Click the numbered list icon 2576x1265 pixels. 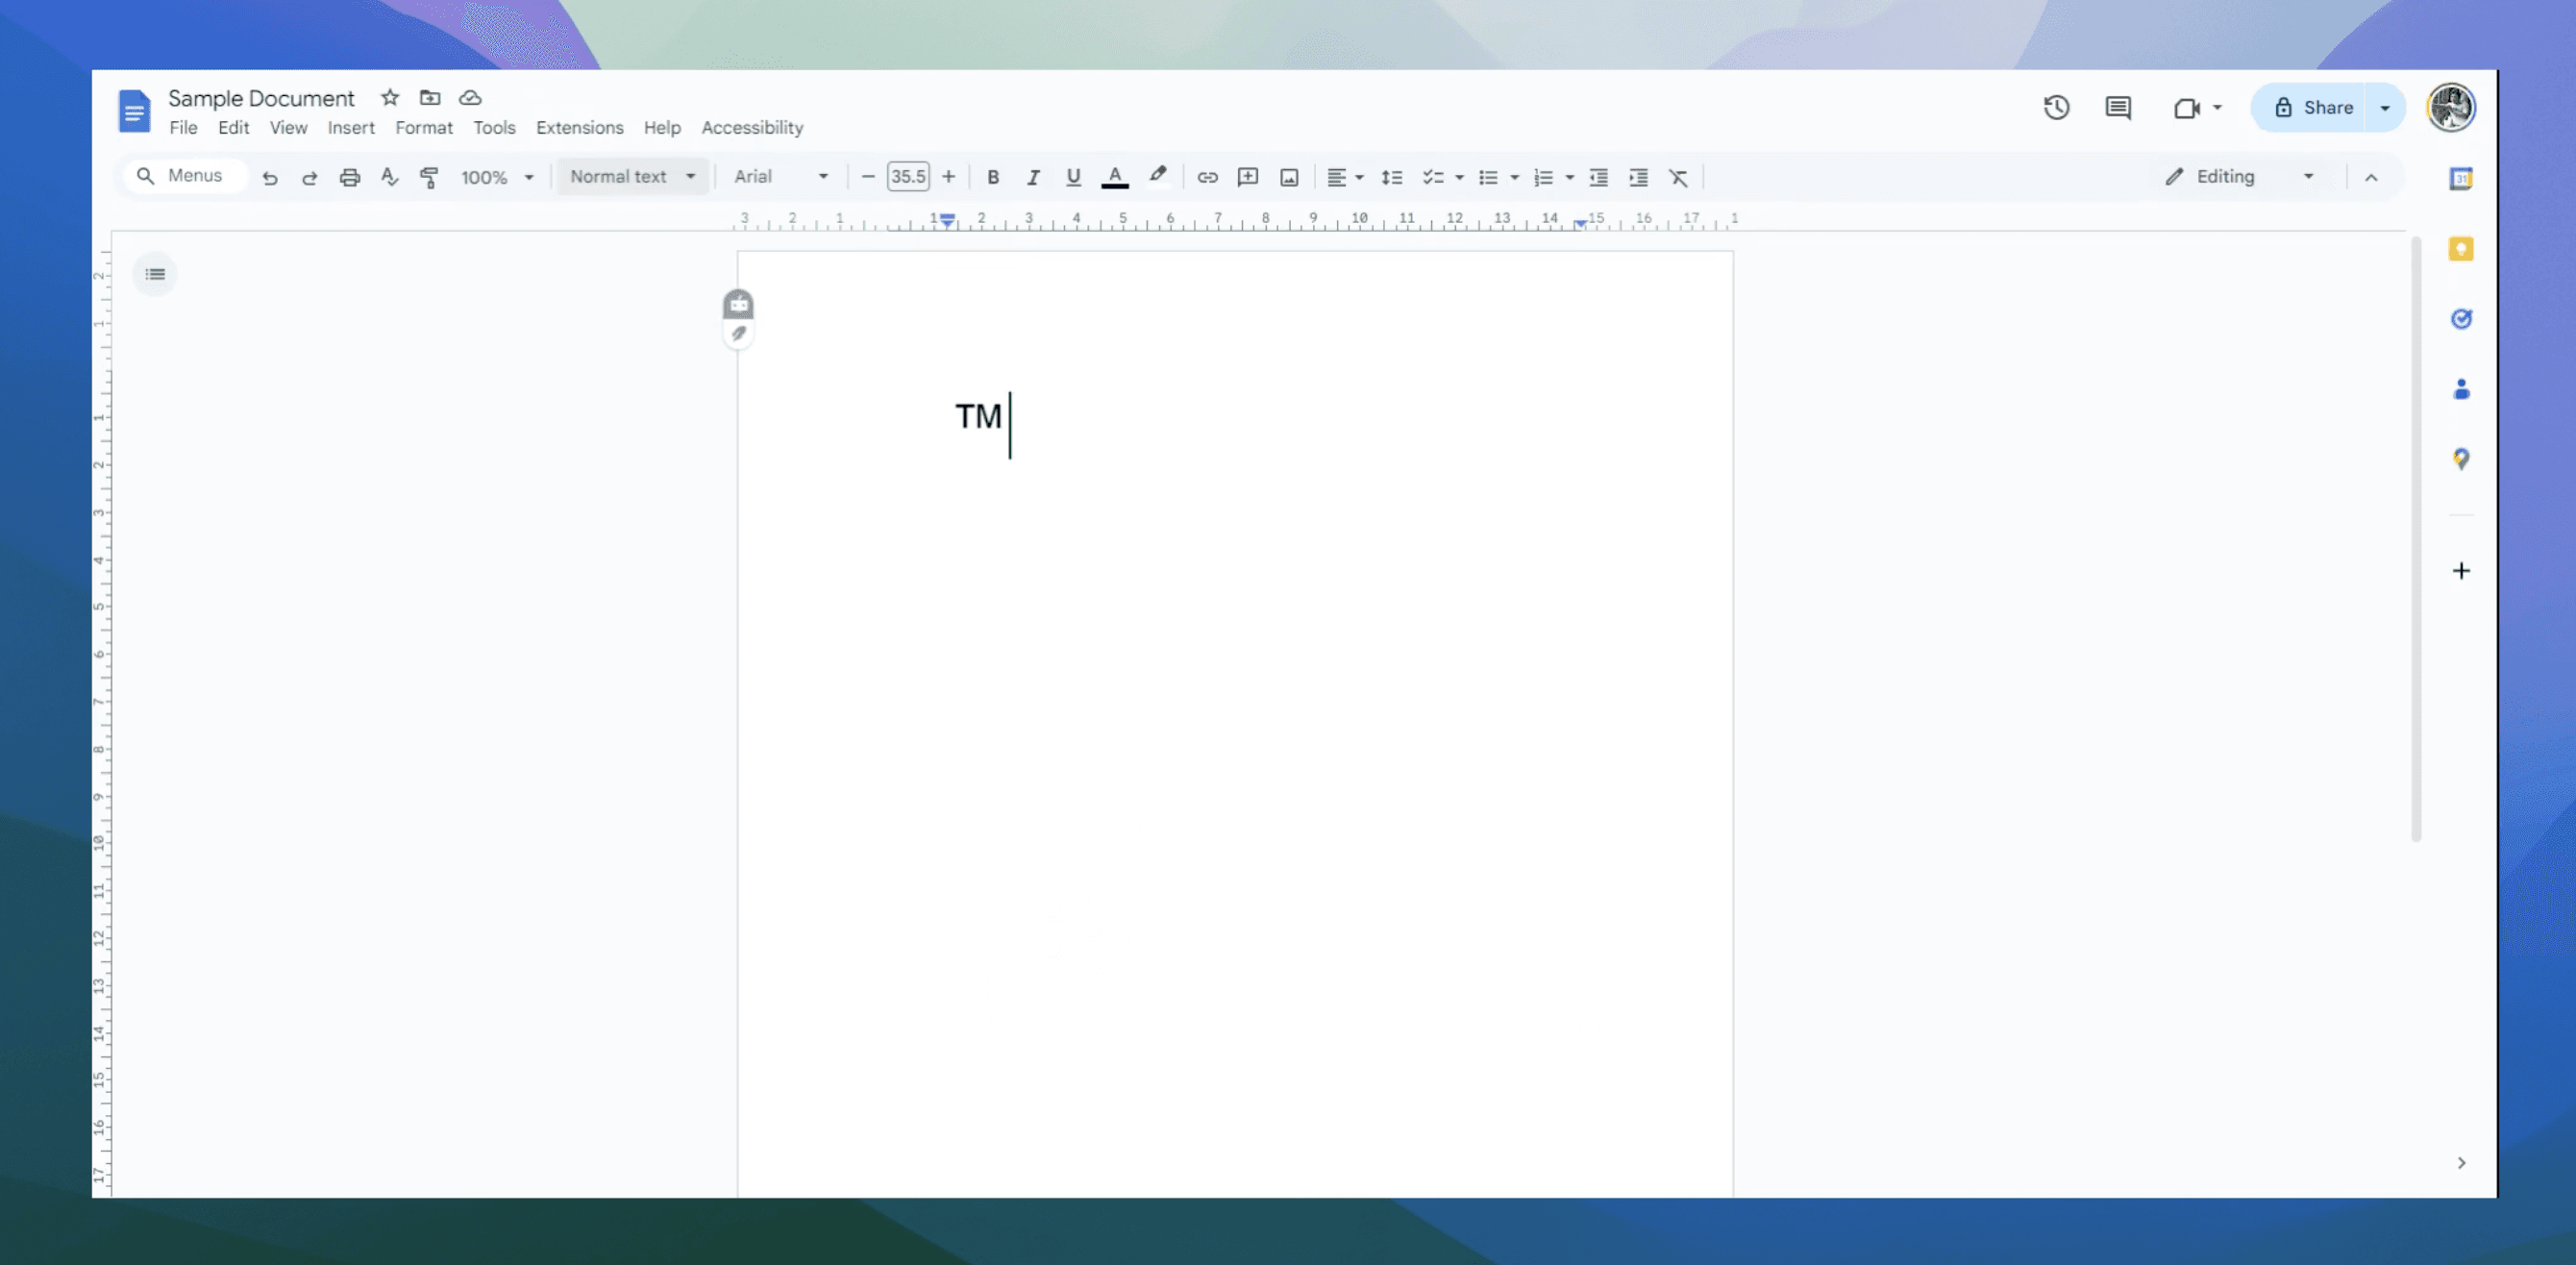[1543, 178]
